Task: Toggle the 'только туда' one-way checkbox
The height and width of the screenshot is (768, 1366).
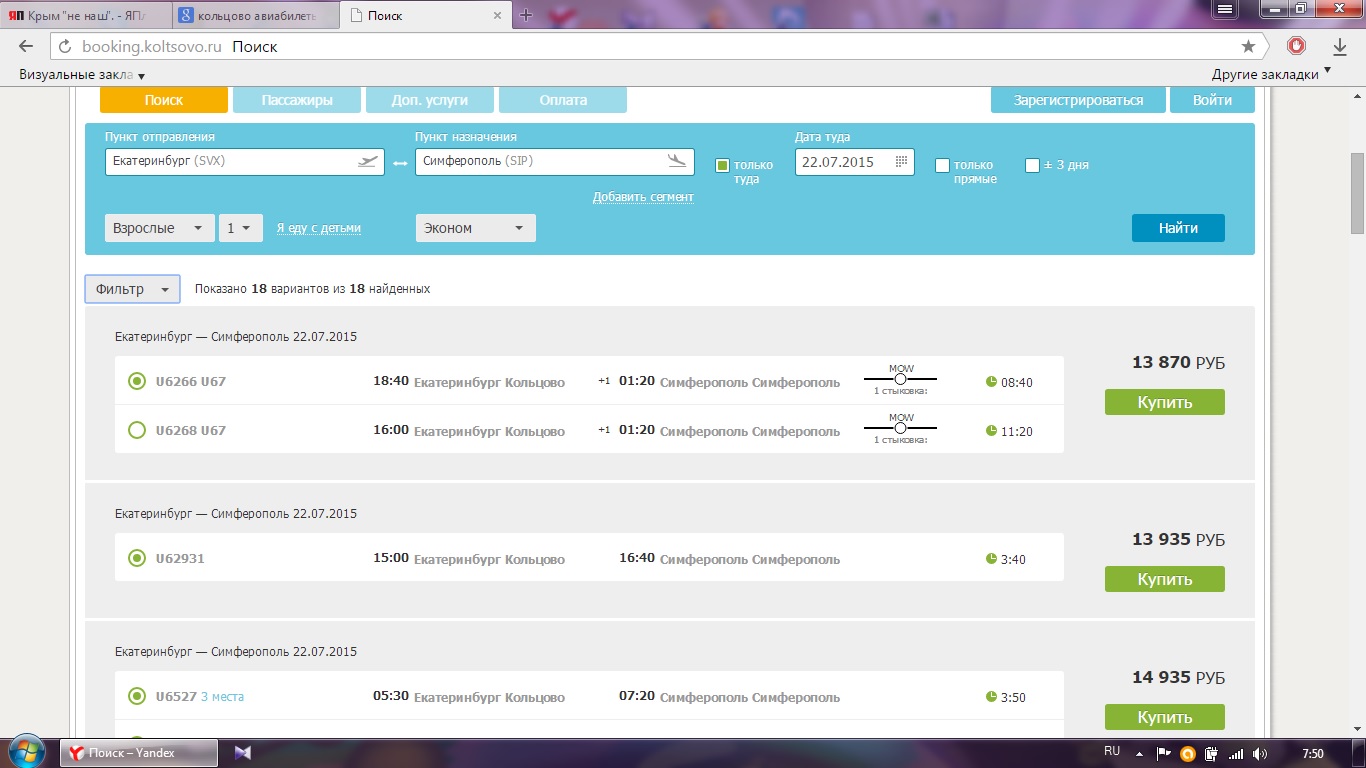Action: pyautogui.click(x=722, y=165)
